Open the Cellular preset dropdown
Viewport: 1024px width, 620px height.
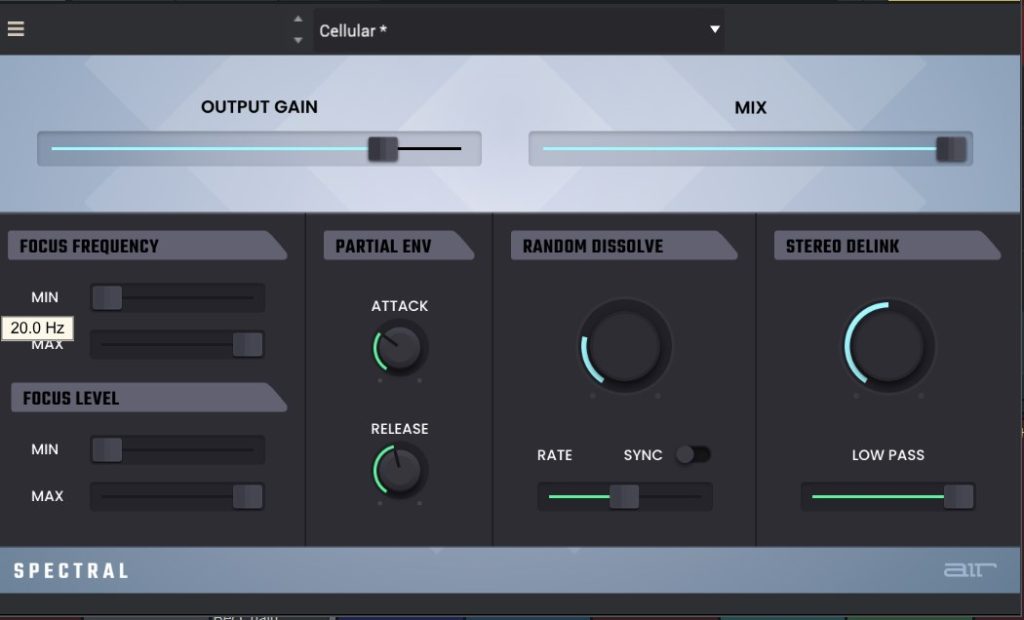[x=518, y=30]
